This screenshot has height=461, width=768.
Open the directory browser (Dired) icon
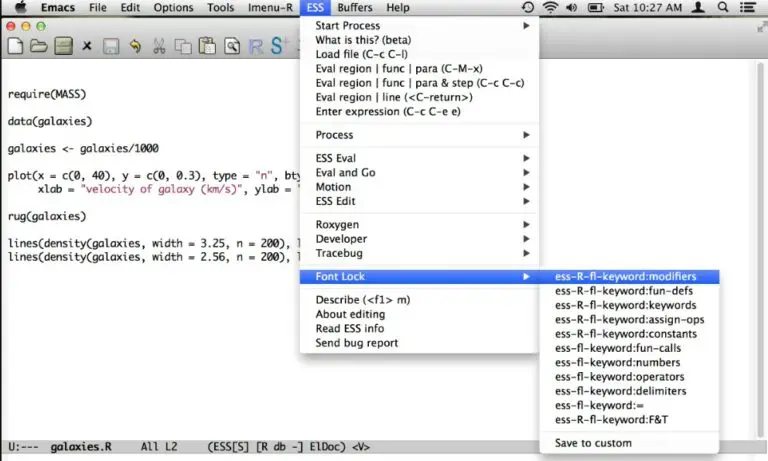63,46
